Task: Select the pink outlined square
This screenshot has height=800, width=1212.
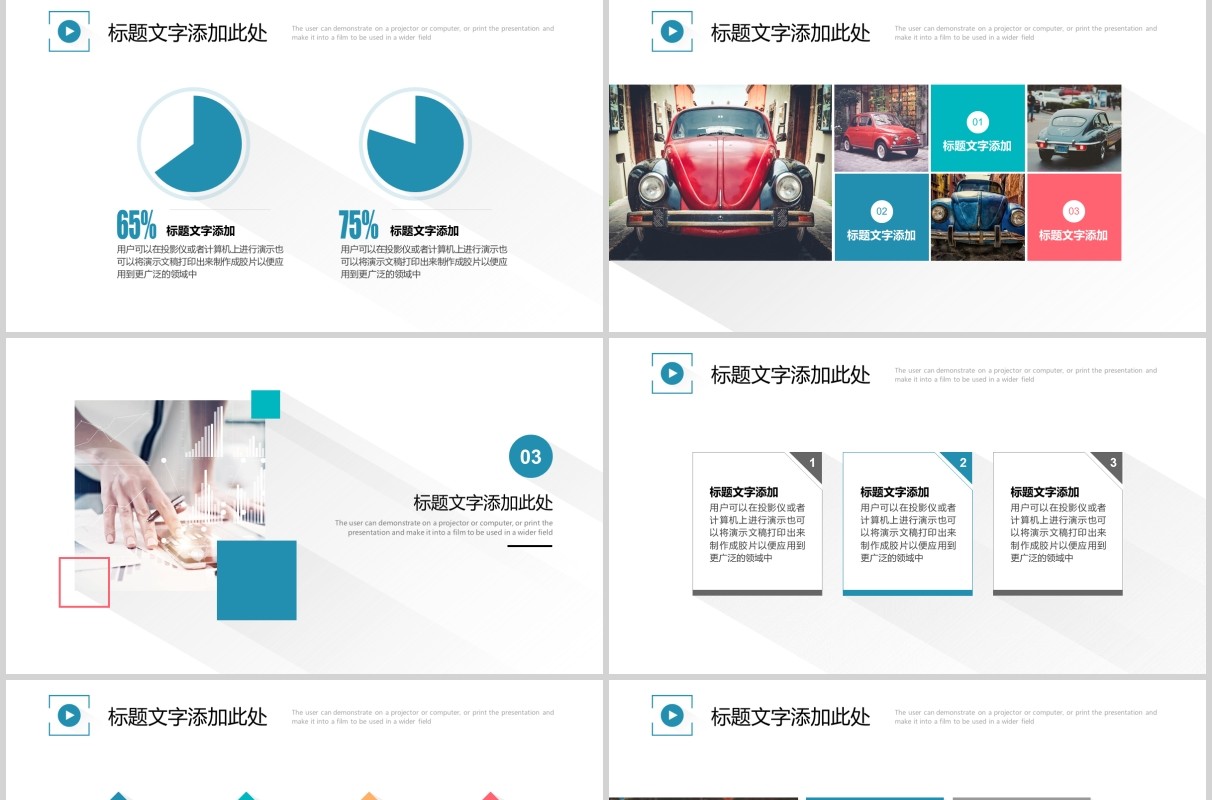Action: pos(84,582)
